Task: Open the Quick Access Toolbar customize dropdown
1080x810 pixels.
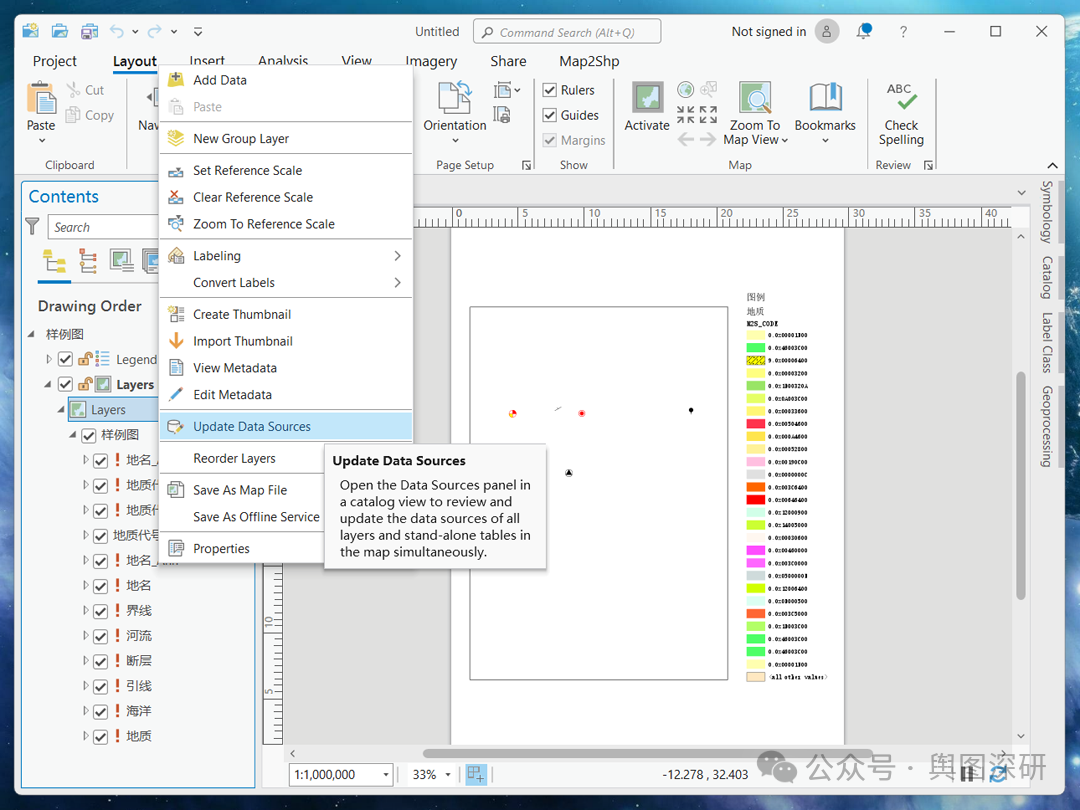Action: pos(198,32)
